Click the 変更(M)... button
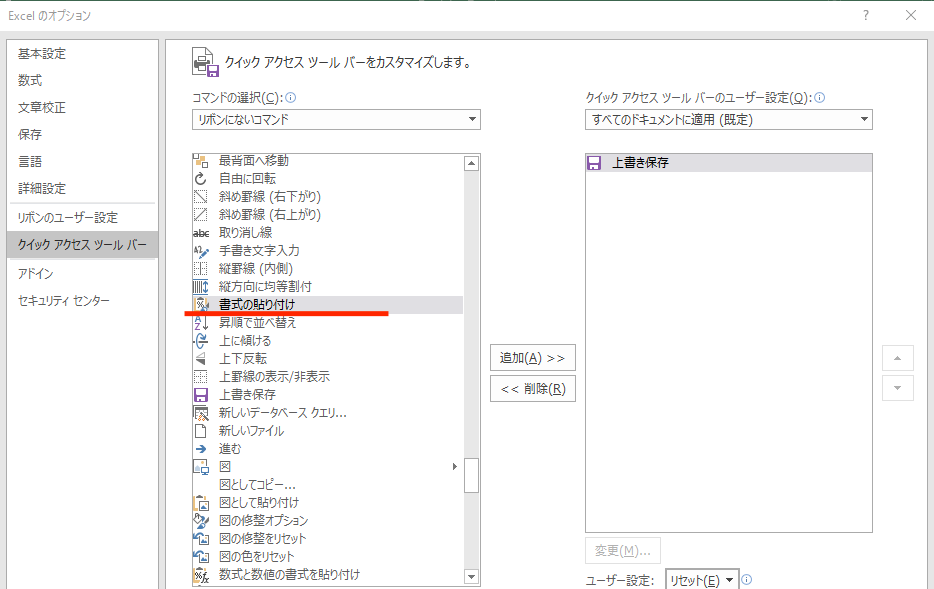The width and height of the screenshot is (934, 589). 622,551
